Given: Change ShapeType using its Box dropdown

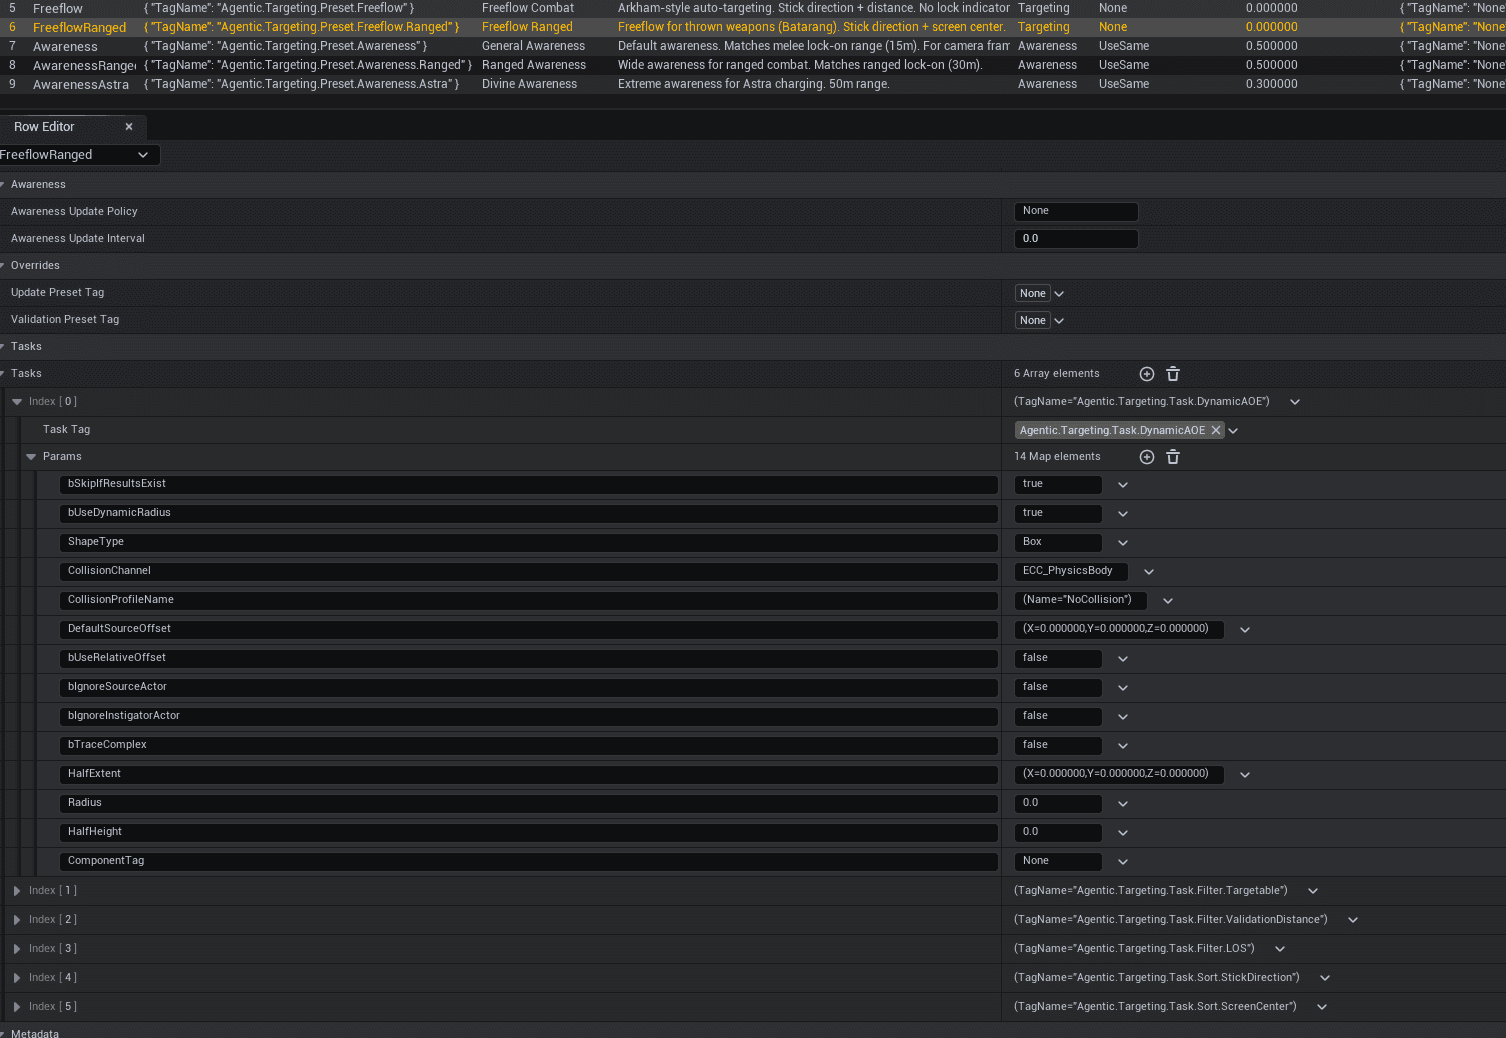Looking at the screenshot, I should pyautogui.click(x=1122, y=542).
